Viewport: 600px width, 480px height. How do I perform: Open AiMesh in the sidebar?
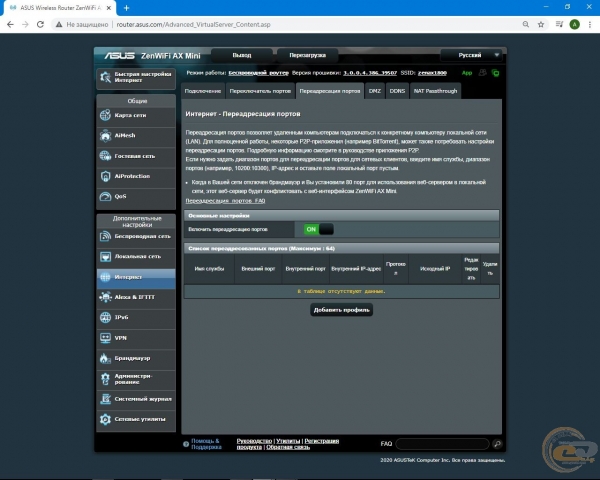[136, 136]
